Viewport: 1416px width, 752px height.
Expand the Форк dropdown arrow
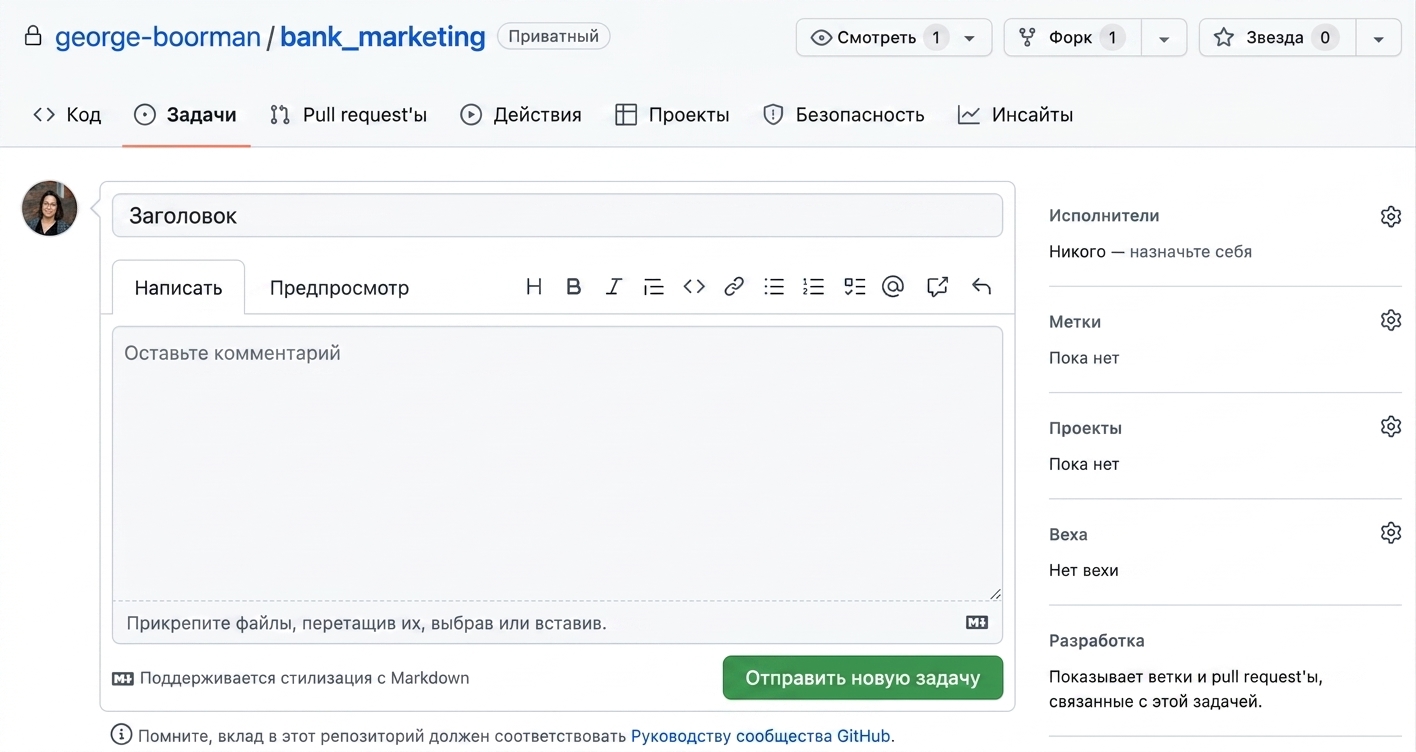[x=1164, y=38]
